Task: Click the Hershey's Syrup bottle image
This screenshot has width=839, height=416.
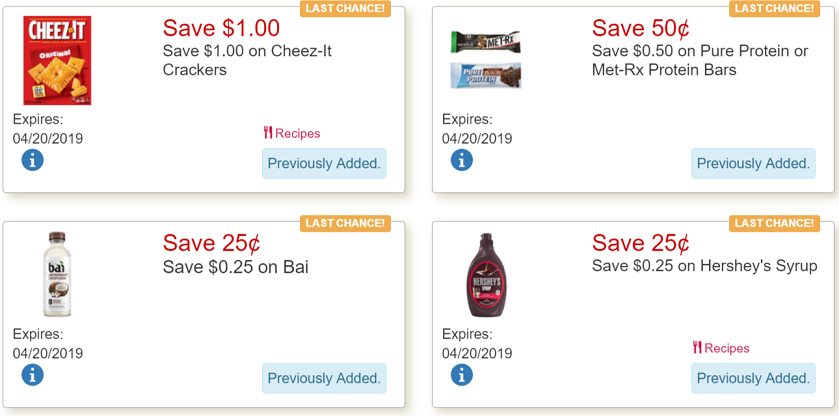Action: click(485, 274)
